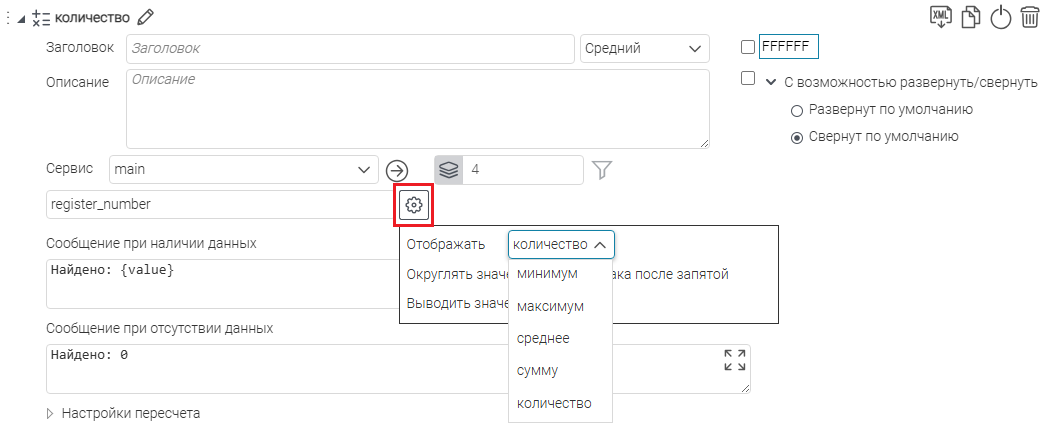Select 'Развернут по умолчанию' radio button
1053x430 pixels.
point(797,110)
